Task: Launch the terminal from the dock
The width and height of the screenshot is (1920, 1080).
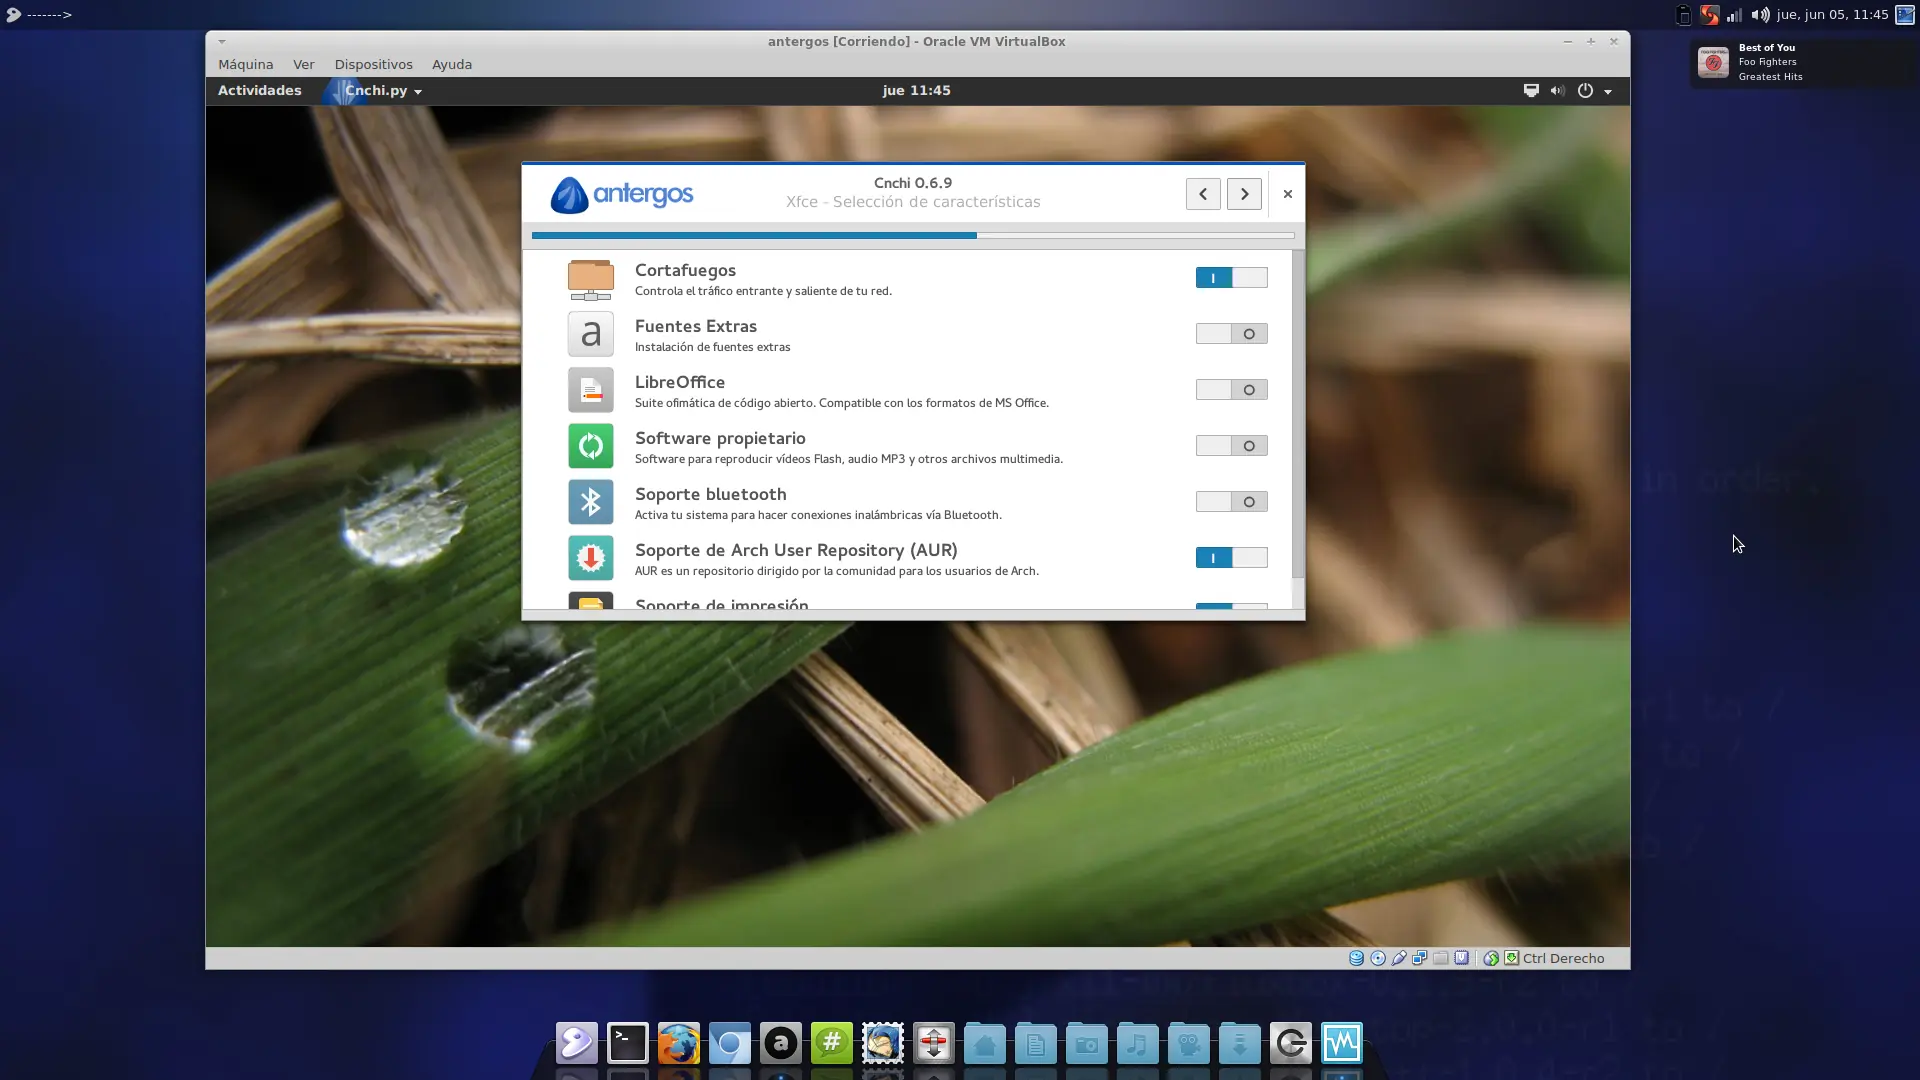Action: tap(628, 1044)
